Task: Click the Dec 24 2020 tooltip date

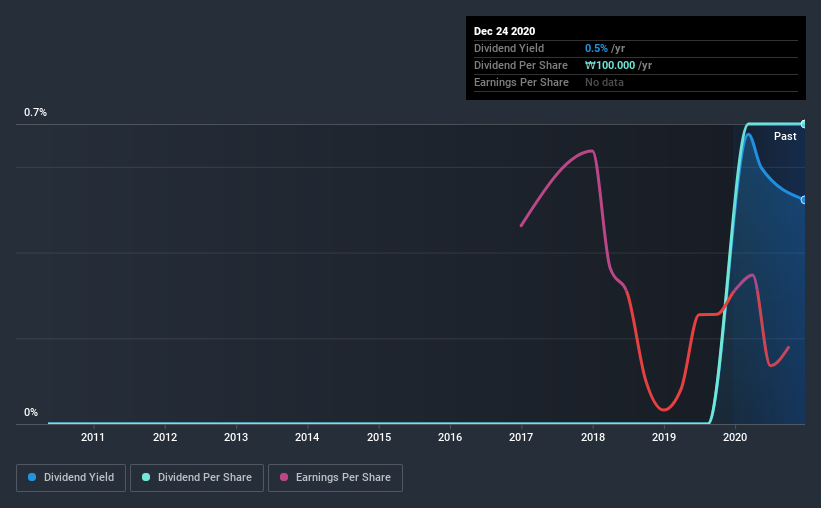Action: 504,31
